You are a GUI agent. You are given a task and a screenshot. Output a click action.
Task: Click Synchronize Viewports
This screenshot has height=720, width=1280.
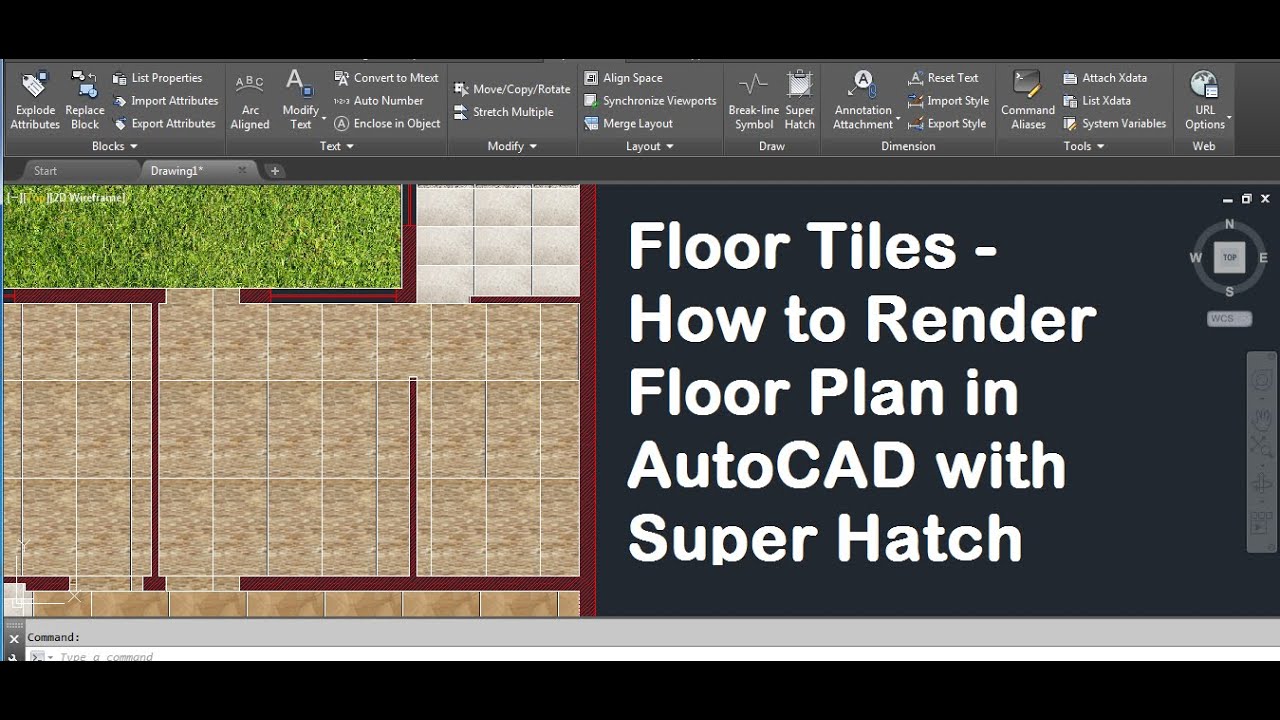650,101
